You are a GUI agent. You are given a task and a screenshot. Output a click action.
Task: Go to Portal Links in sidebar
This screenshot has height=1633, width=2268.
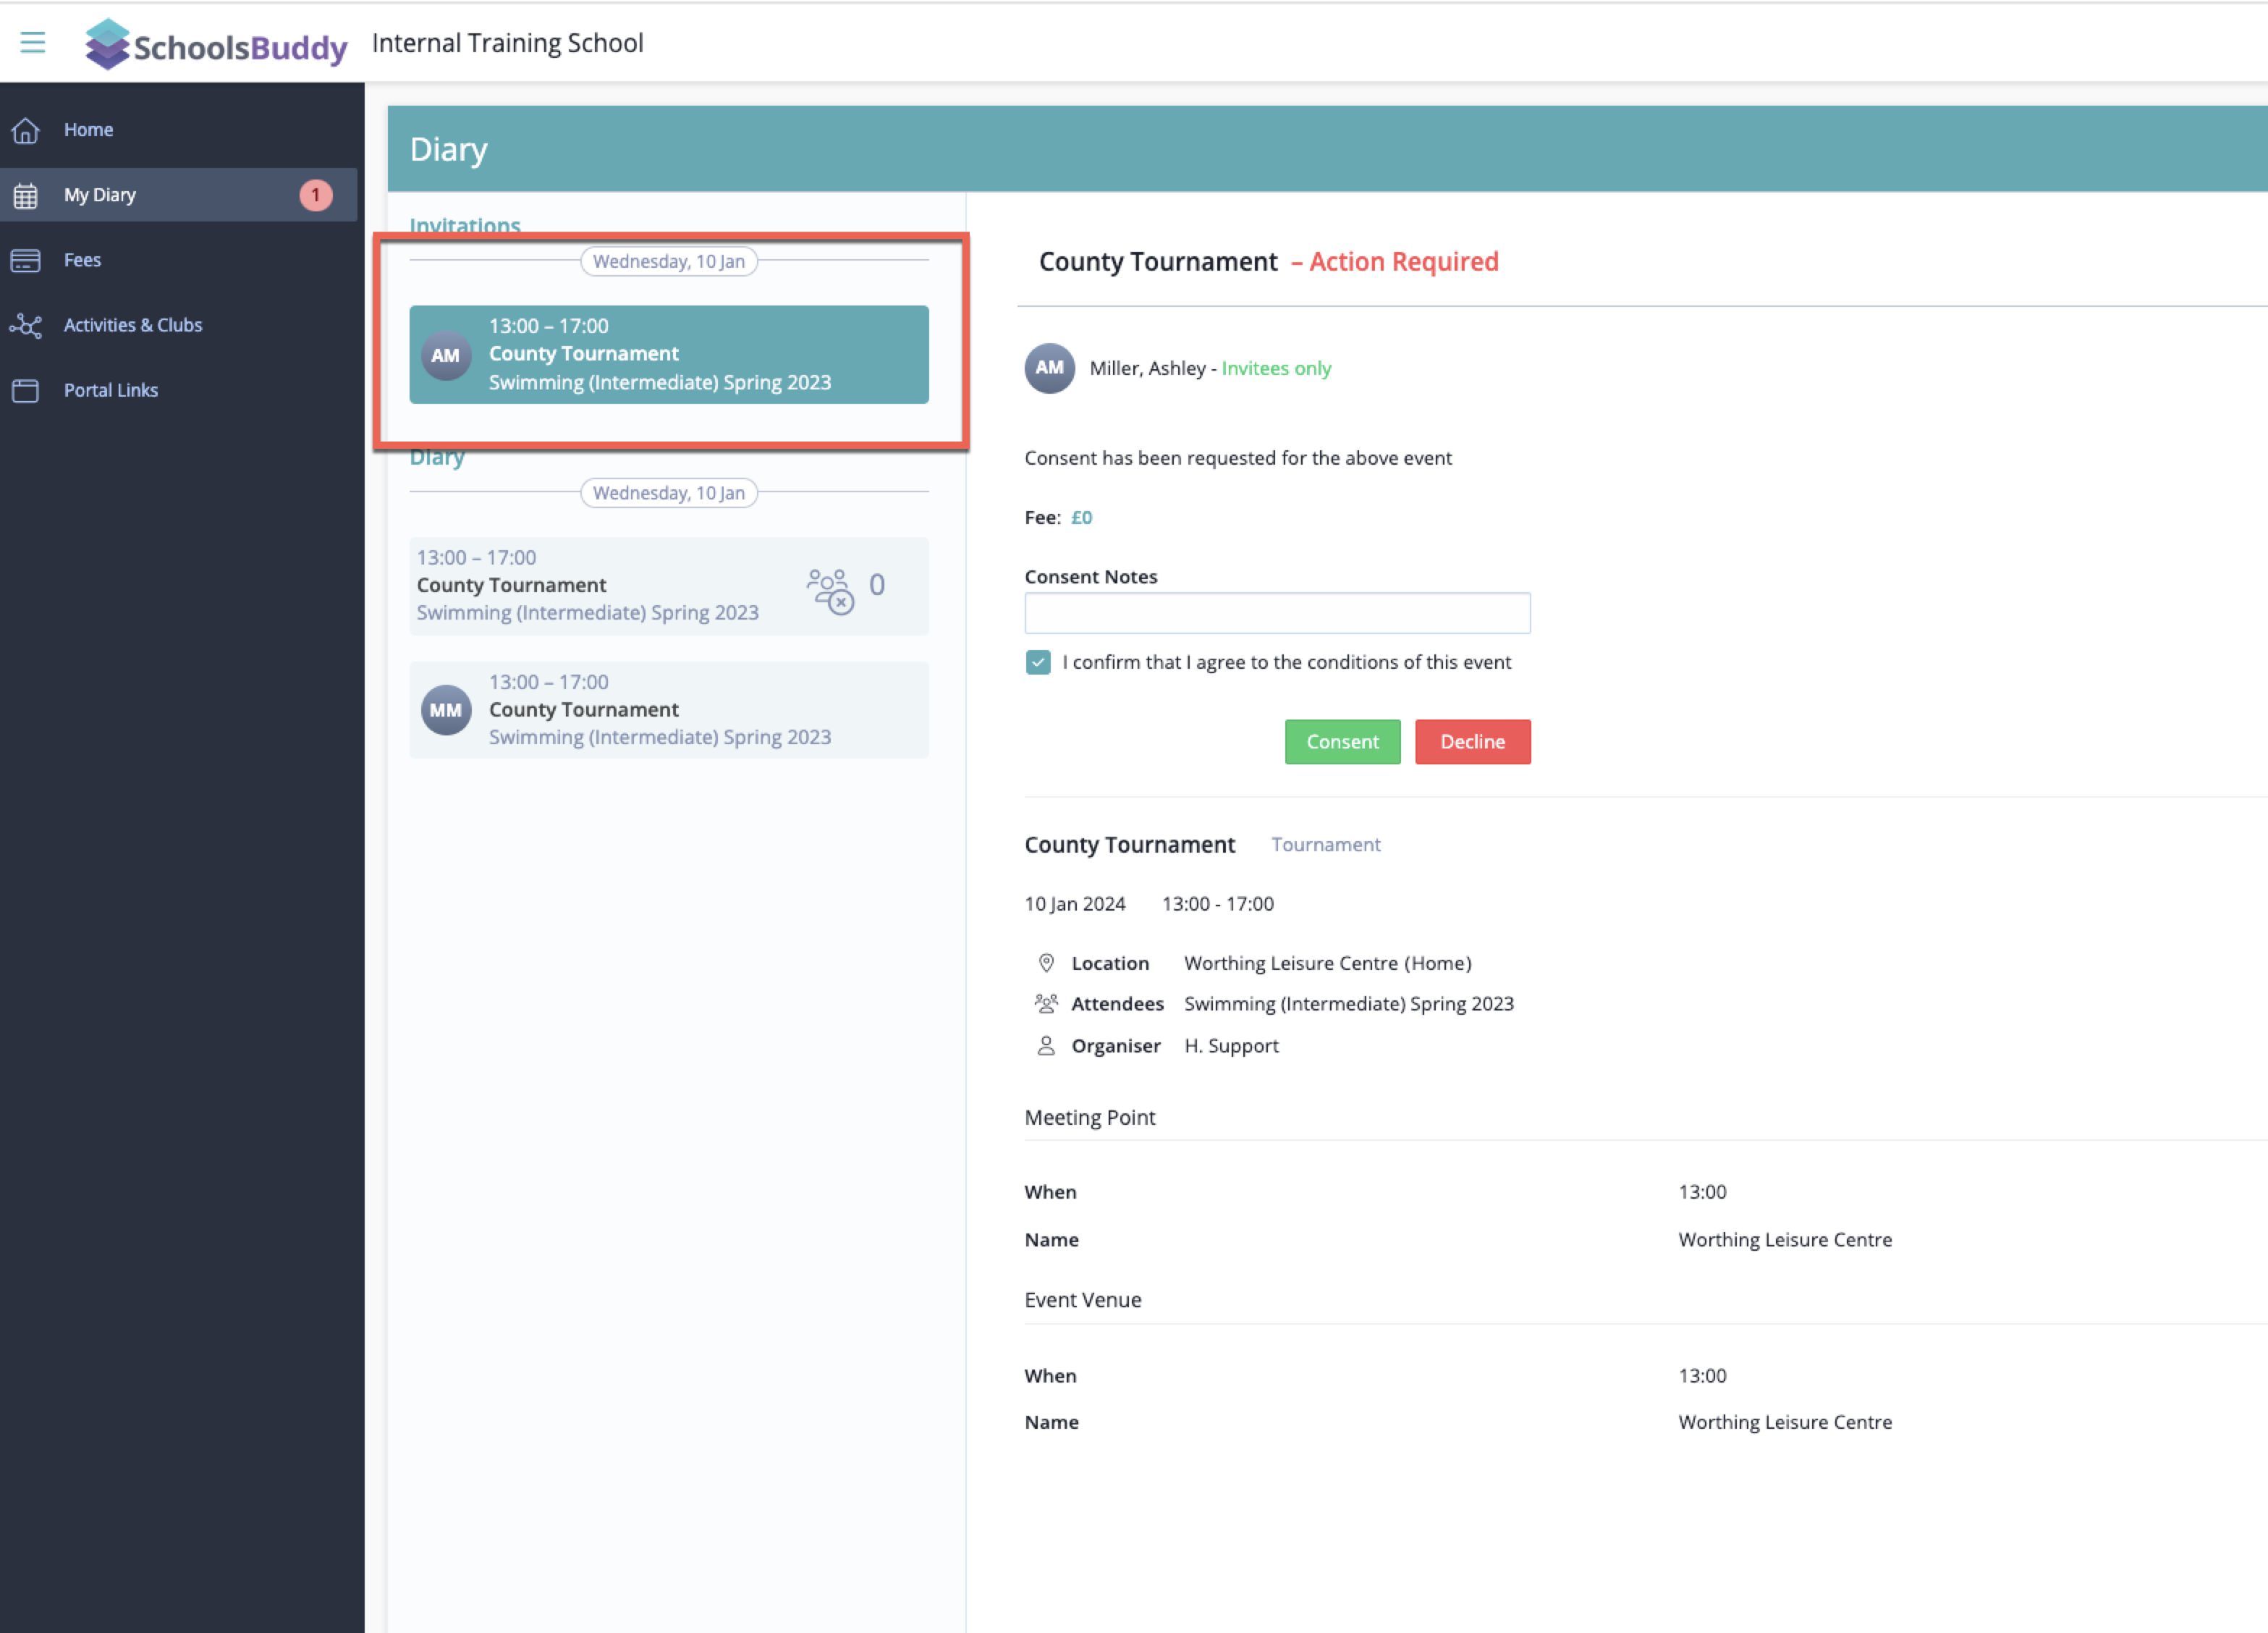pyautogui.click(x=111, y=390)
